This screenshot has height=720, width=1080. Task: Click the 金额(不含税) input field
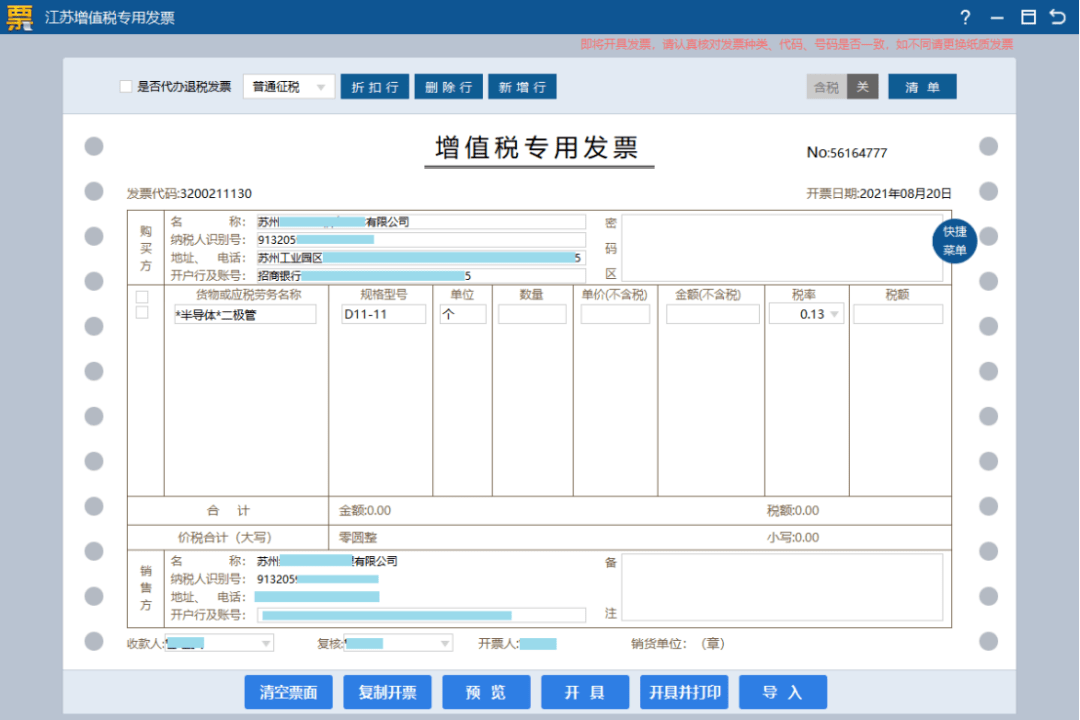tap(713, 314)
